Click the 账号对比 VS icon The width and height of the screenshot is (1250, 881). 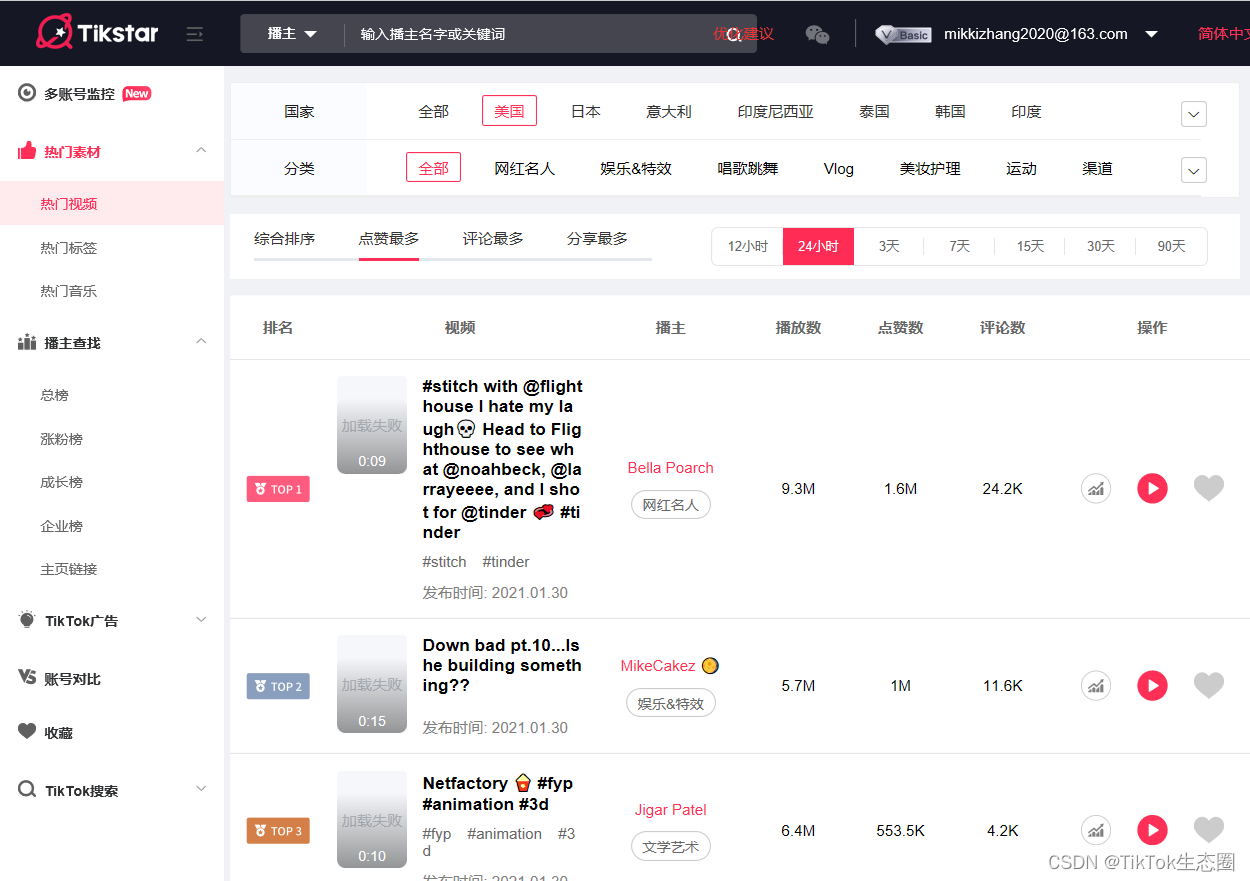click(27, 677)
